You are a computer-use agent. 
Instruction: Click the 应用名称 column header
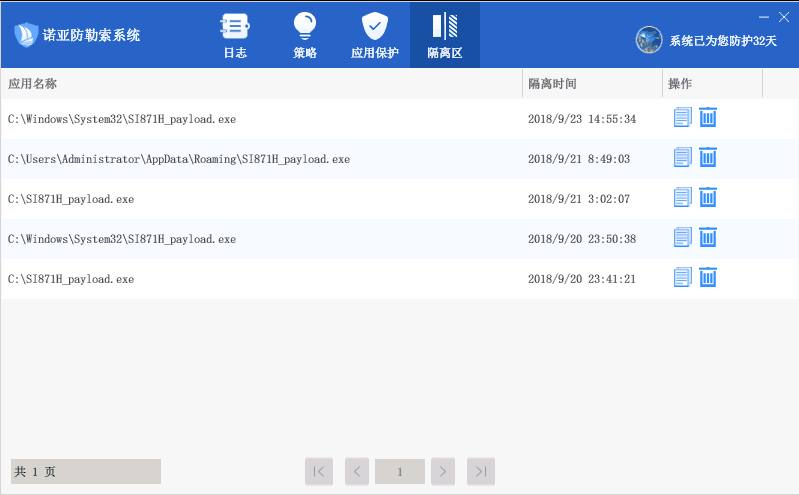261,84
